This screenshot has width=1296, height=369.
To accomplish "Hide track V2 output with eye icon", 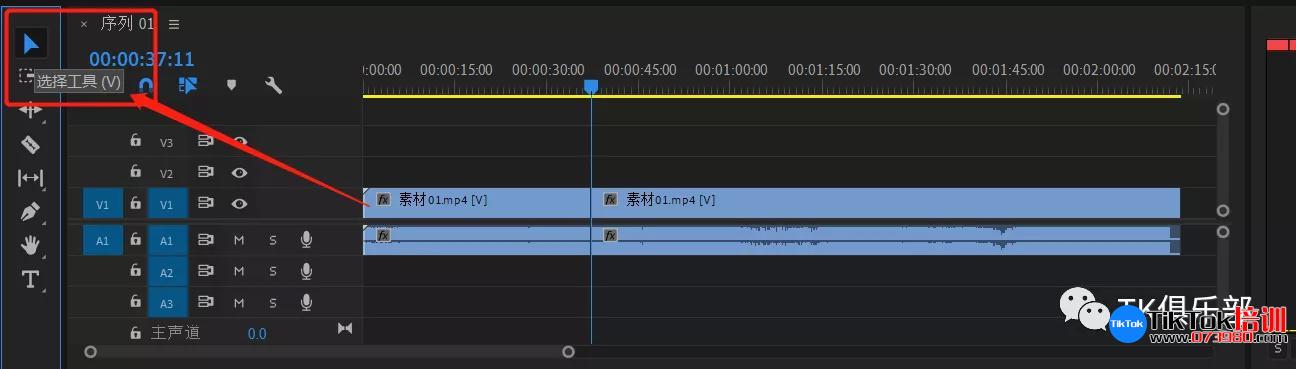I will pyautogui.click(x=240, y=173).
